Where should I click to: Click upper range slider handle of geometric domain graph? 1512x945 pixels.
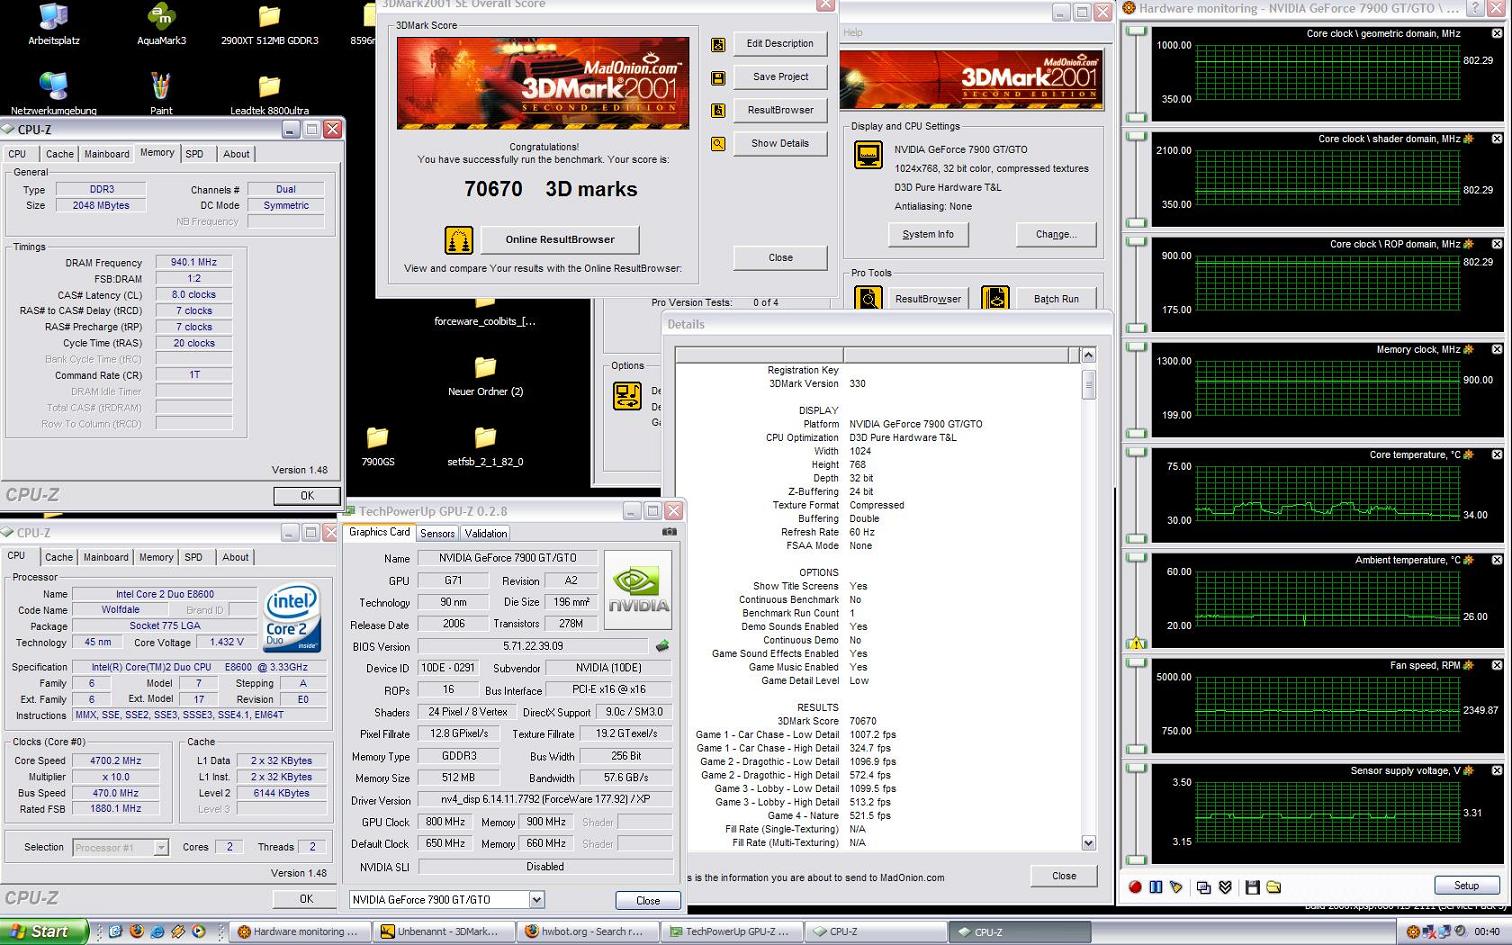1137,32
